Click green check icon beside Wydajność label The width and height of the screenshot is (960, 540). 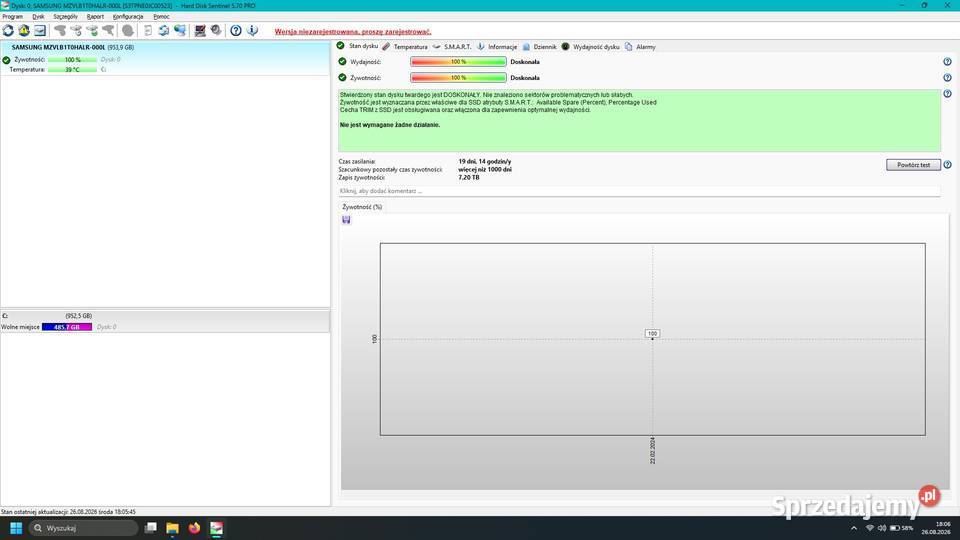click(x=342, y=62)
